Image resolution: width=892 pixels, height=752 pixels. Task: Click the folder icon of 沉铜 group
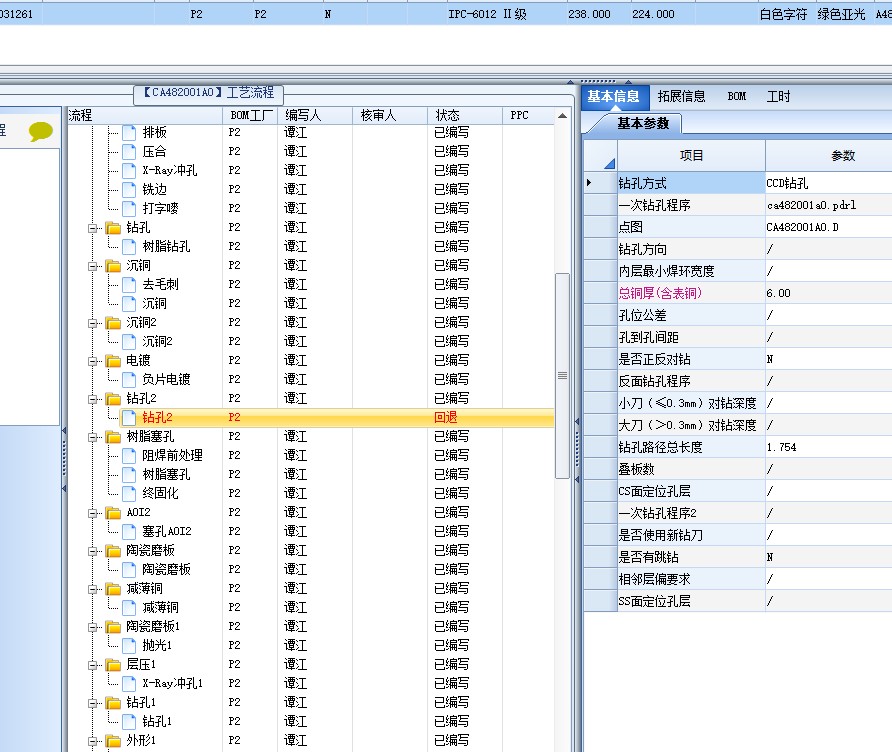click(x=113, y=266)
